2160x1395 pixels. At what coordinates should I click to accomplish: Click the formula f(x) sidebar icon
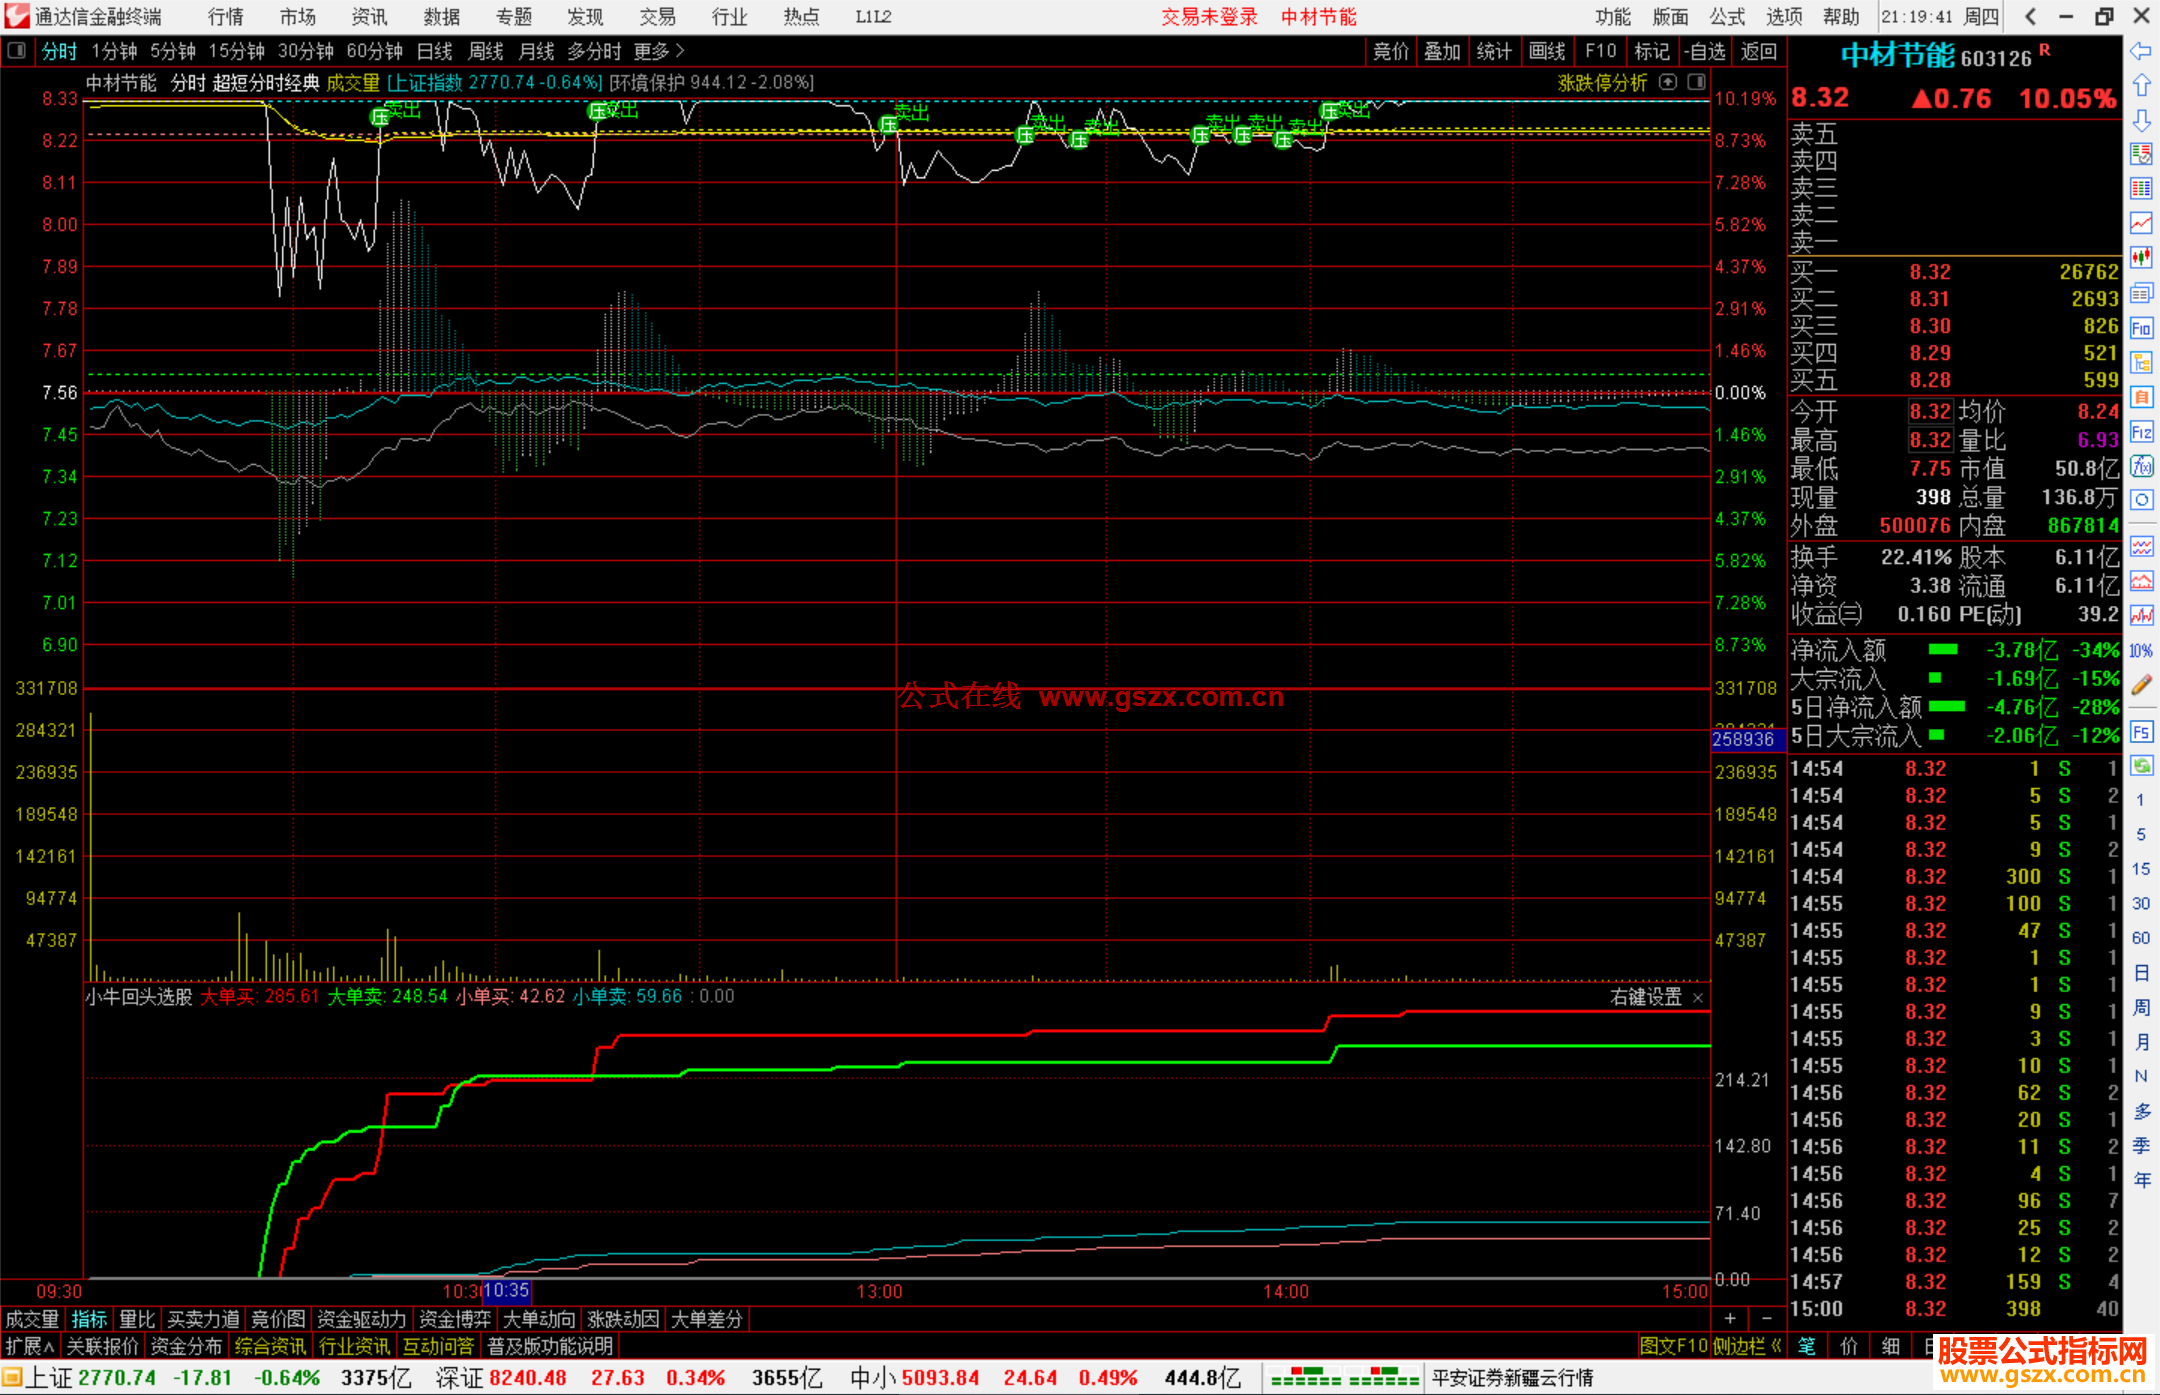tap(2141, 467)
